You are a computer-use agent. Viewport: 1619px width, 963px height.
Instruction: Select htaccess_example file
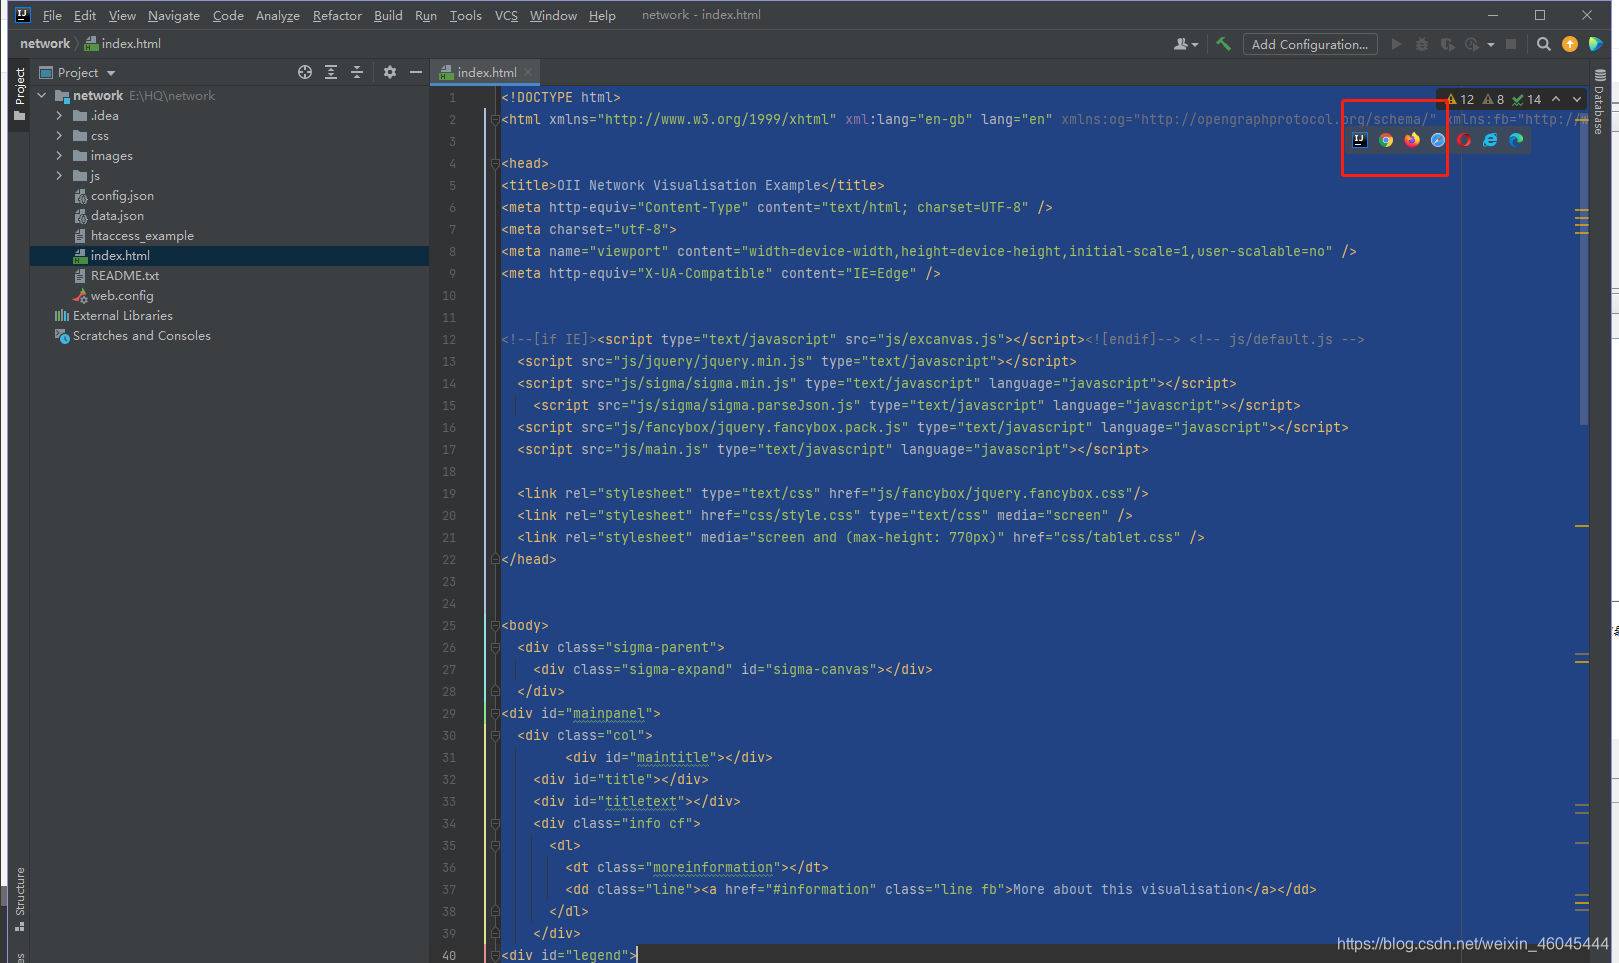point(141,236)
